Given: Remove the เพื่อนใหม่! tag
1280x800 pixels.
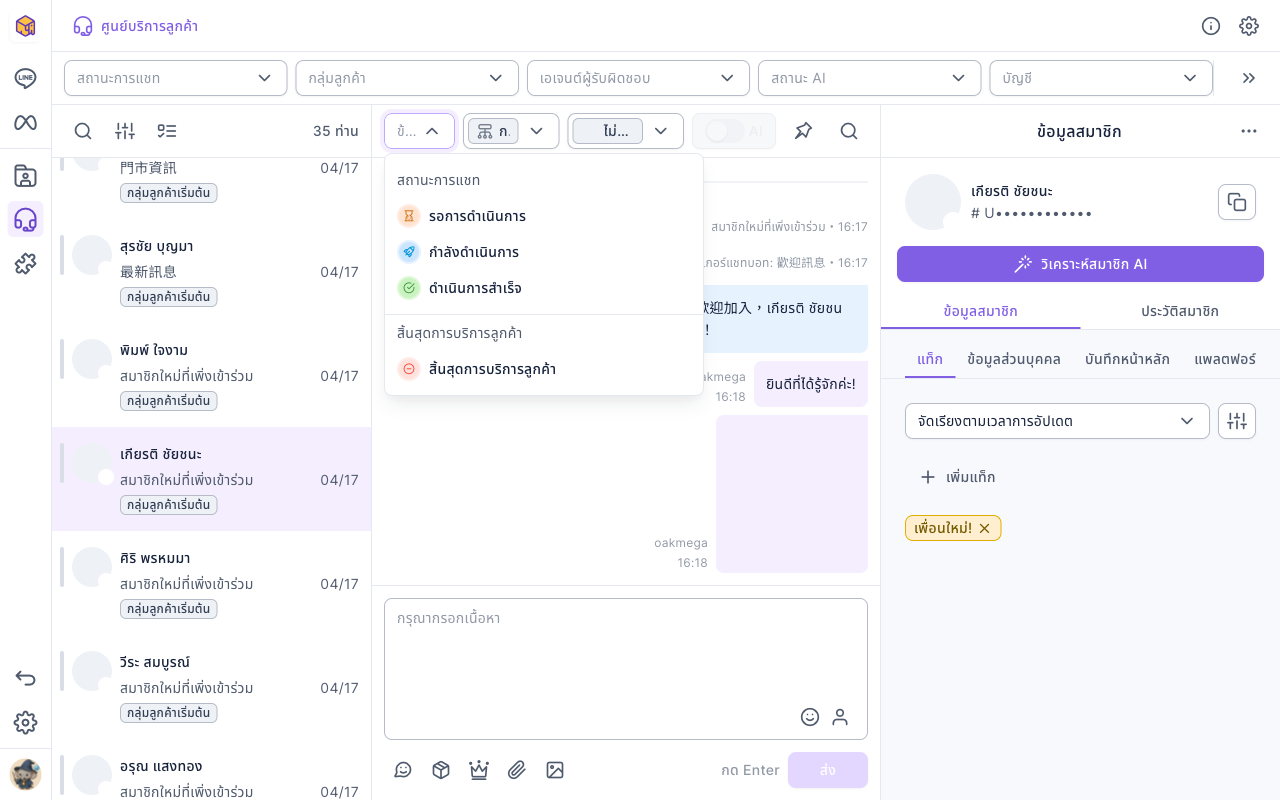Looking at the screenshot, I should coord(984,528).
